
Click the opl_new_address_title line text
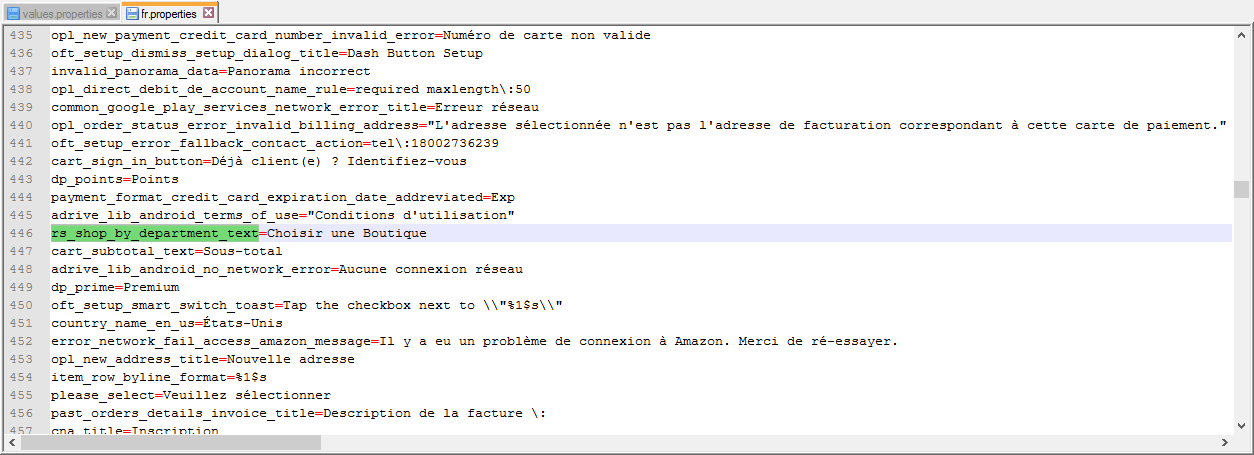click(x=202, y=359)
